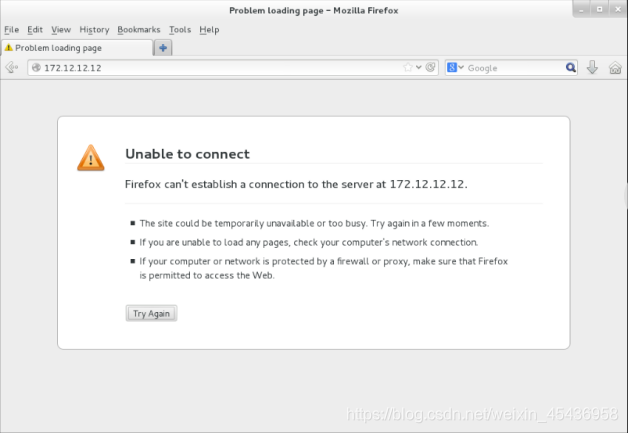Click the back navigation arrow
Viewport: 628px width, 433px height.
(11, 67)
